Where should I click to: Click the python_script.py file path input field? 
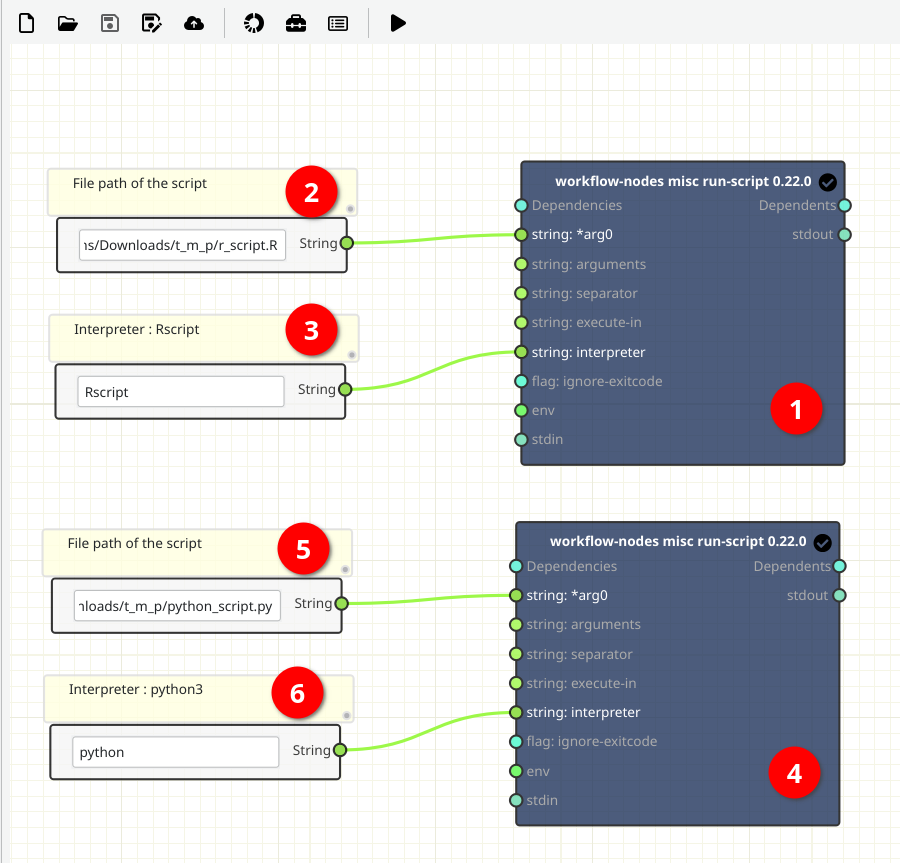pos(177,606)
